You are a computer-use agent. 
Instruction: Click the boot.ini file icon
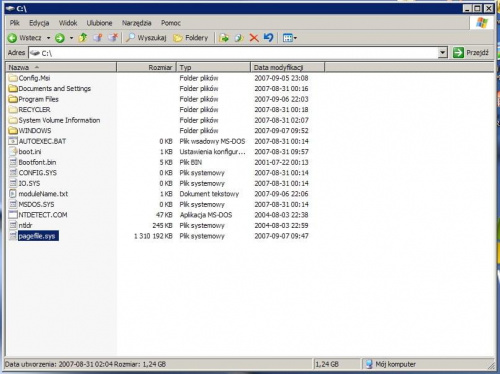[x=13, y=152]
